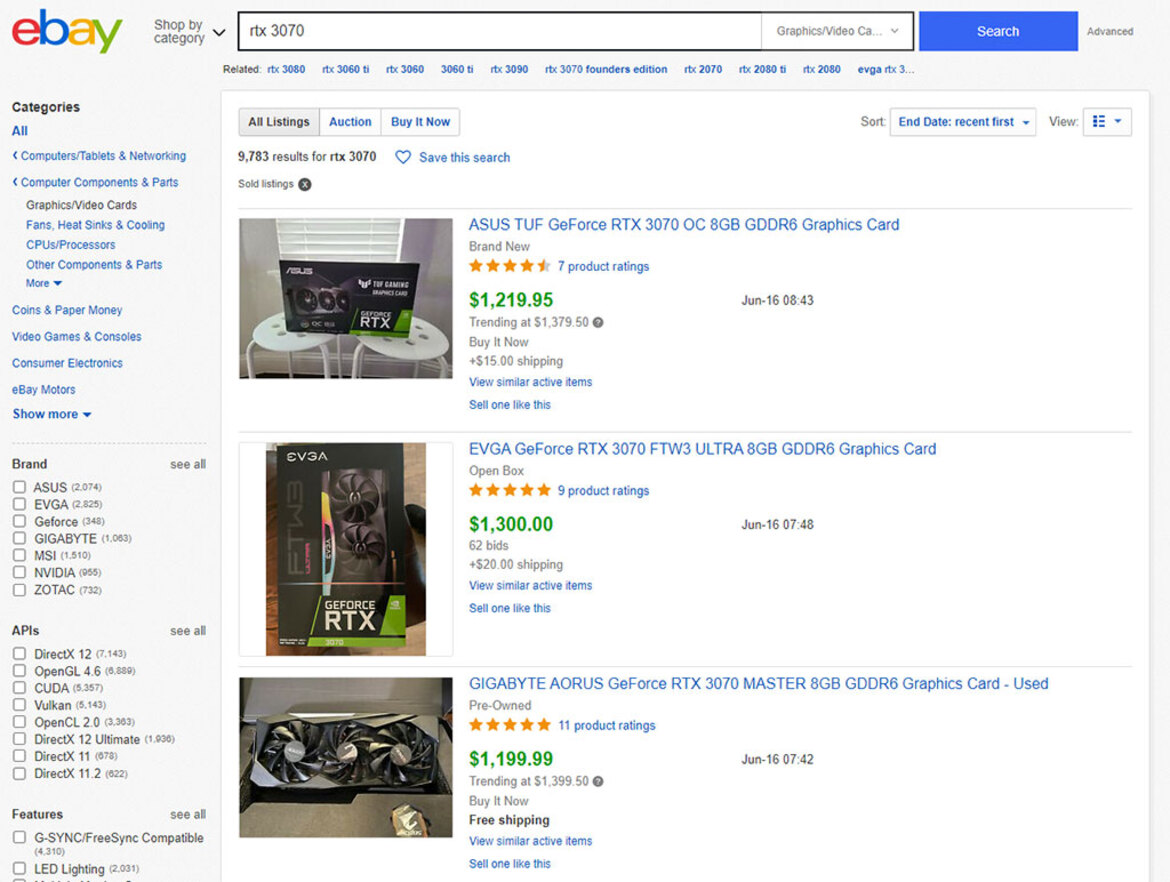Viewport: 1170px width, 882px height.
Task: Enable the LED Lighting feature filter
Action: 19,869
